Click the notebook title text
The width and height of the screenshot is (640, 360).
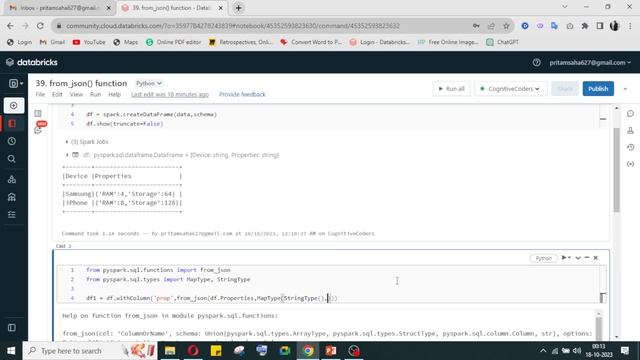(81, 83)
